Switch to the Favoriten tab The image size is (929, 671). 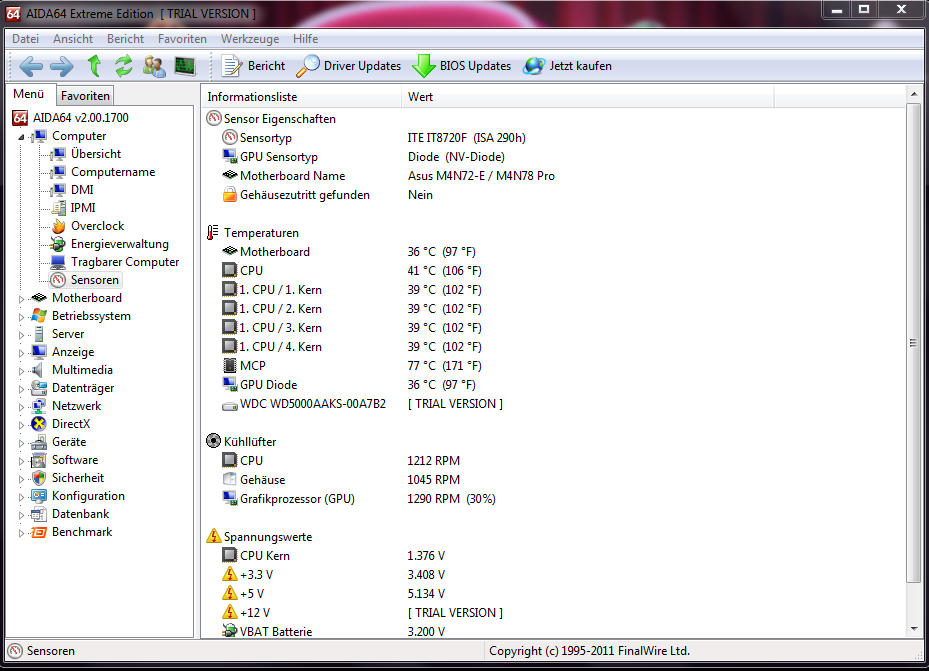85,95
